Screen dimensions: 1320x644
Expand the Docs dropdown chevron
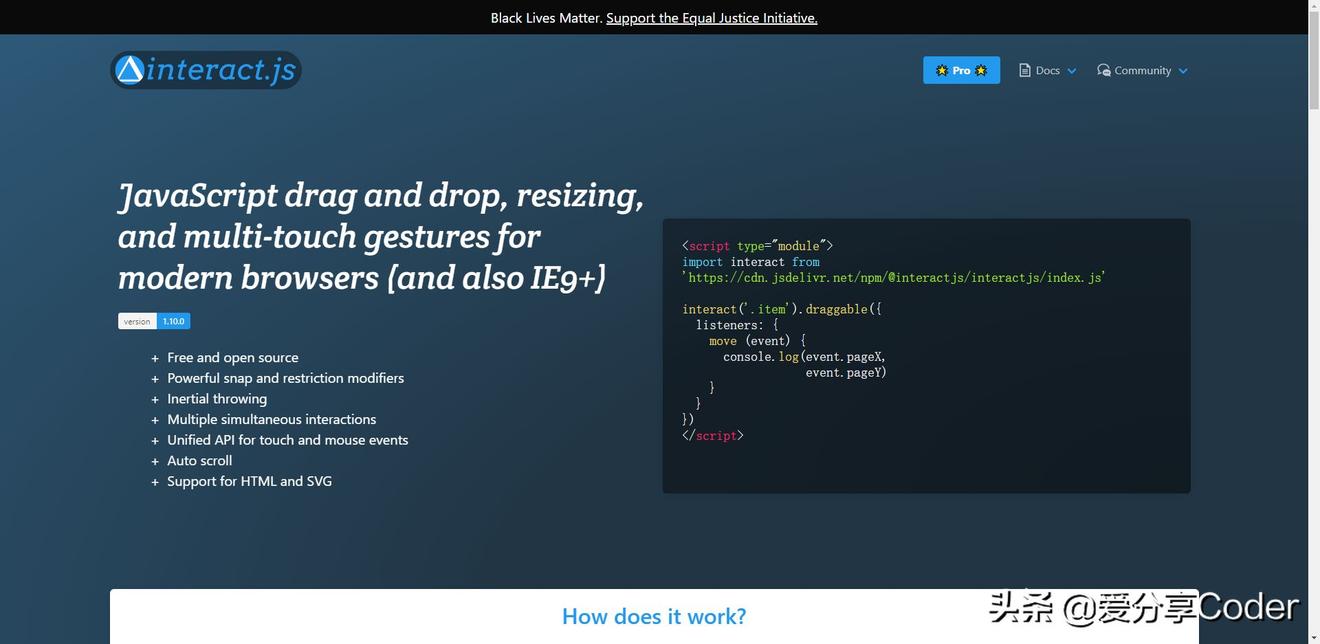tap(1072, 71)
